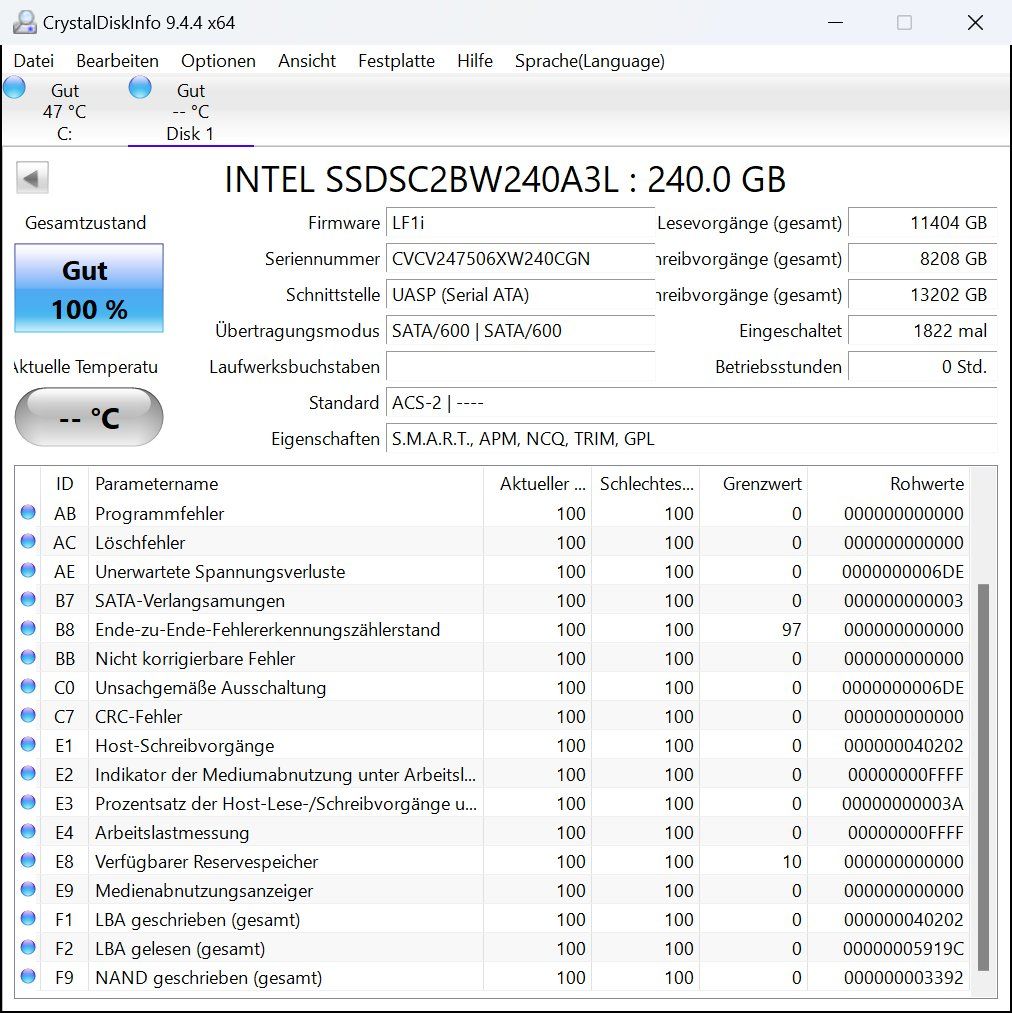Switch to the Disk 1 tab

190,111
